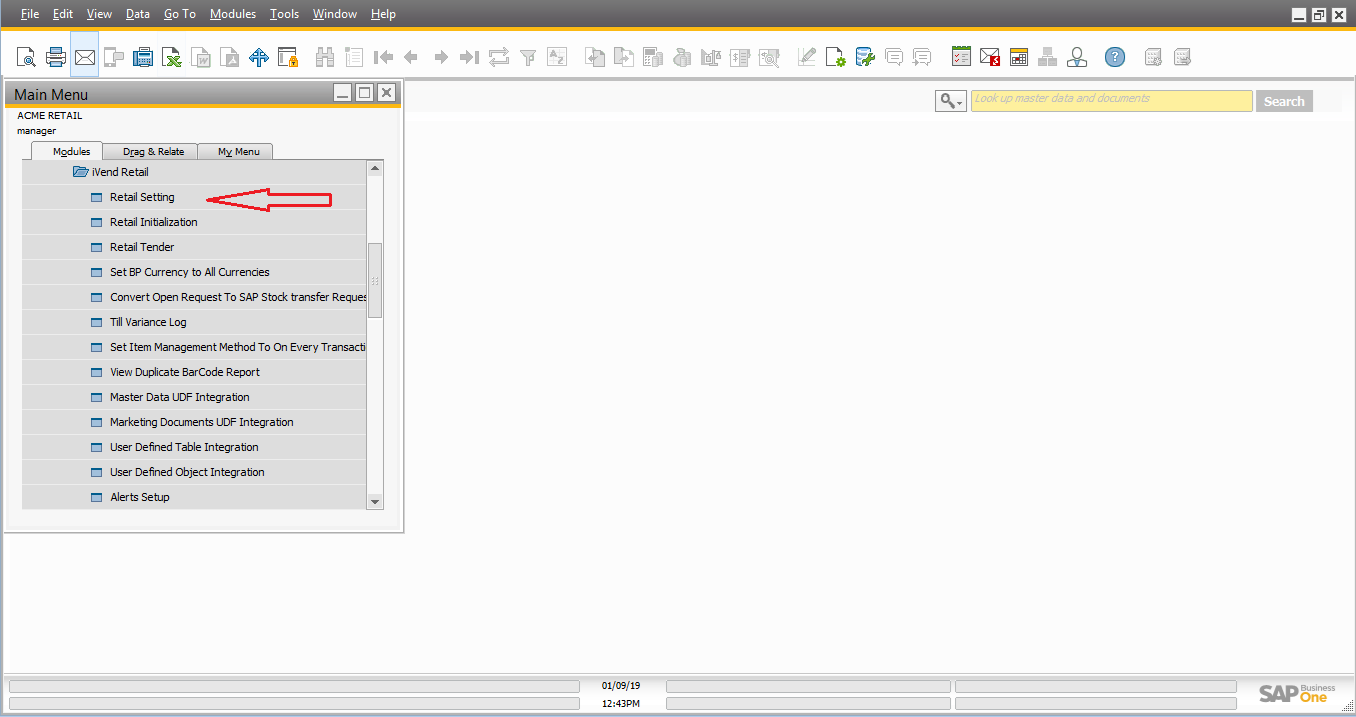
Task: Click the Main Menu scrollbar thumb
Action: [375, 280]
